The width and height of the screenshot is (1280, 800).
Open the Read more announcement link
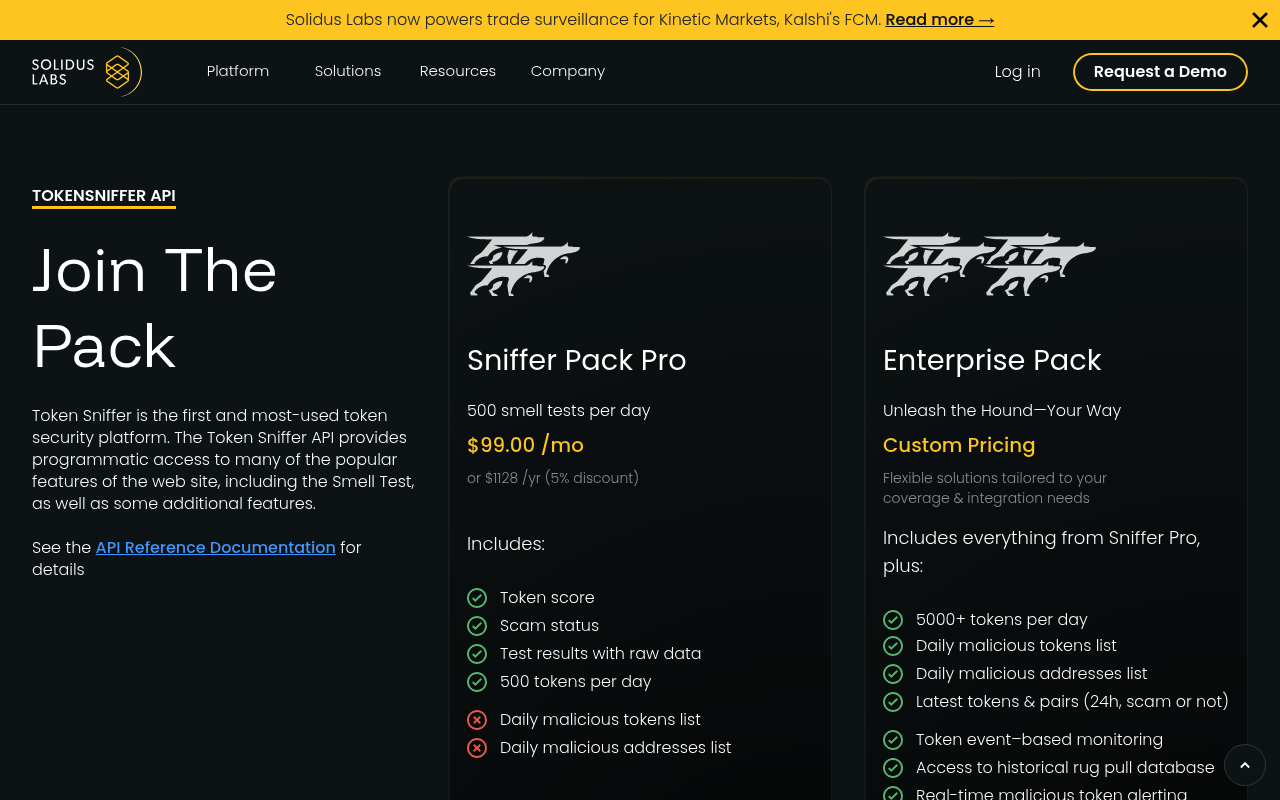[939, 20]
